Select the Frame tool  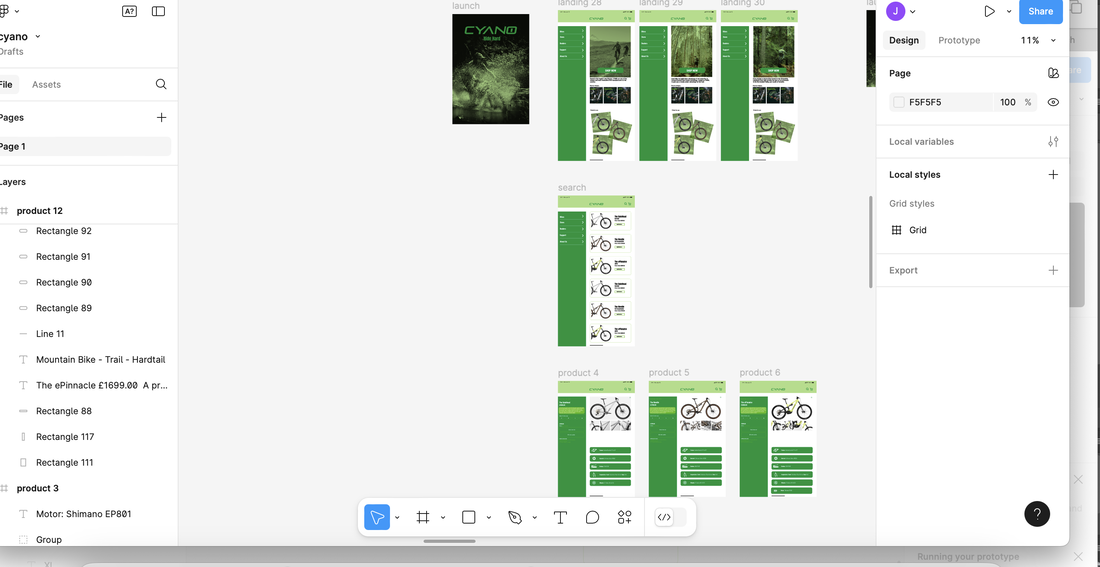(422, 517)
